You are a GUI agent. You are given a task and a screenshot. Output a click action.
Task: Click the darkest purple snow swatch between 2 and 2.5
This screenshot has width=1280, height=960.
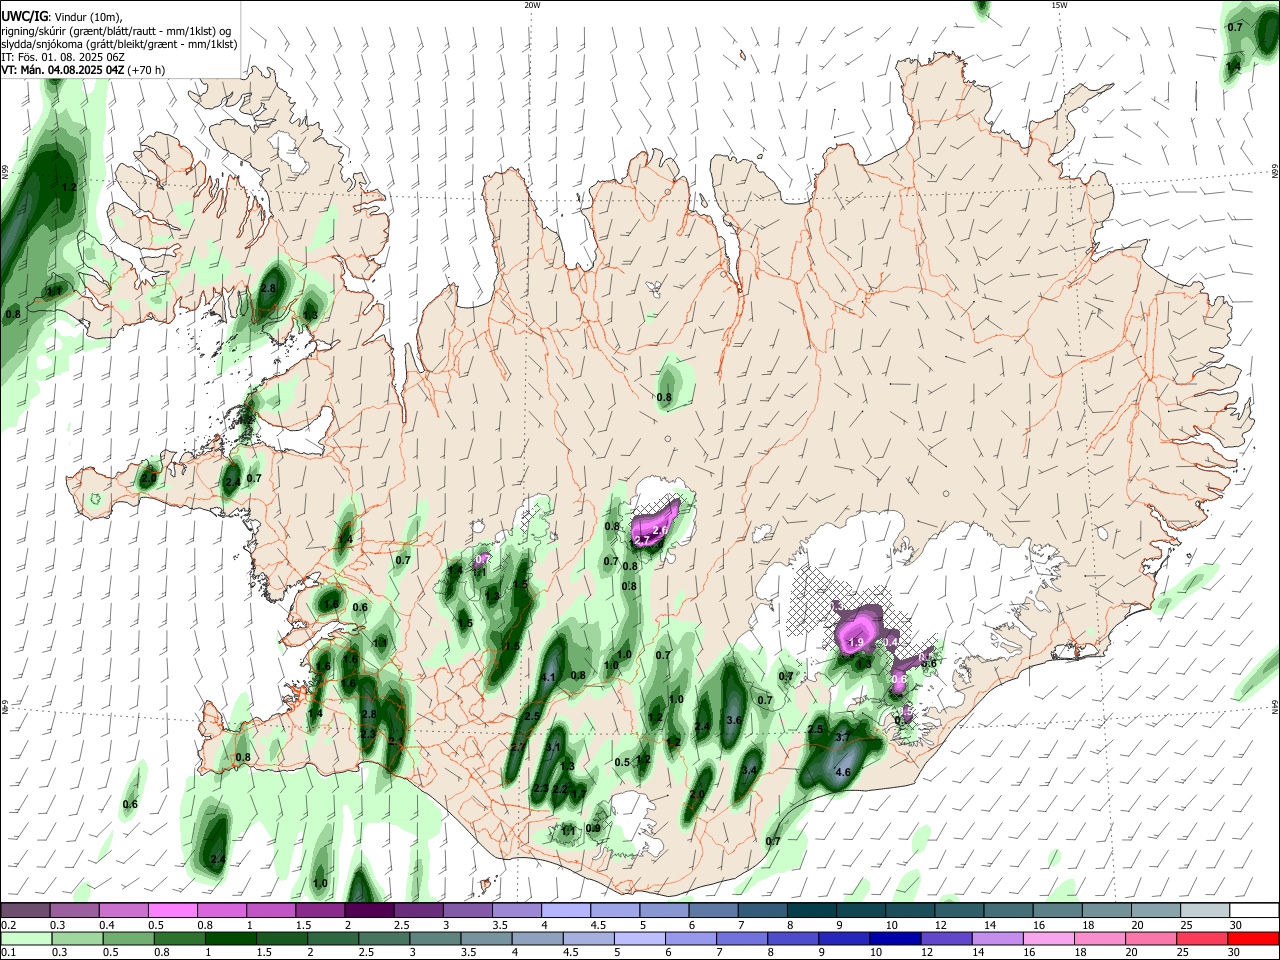(x=369, y=911)
